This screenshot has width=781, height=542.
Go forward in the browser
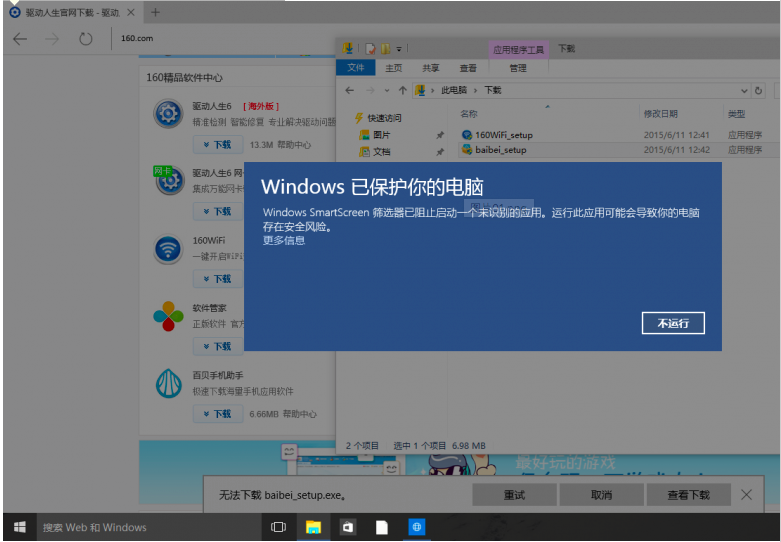coord(52,38)
